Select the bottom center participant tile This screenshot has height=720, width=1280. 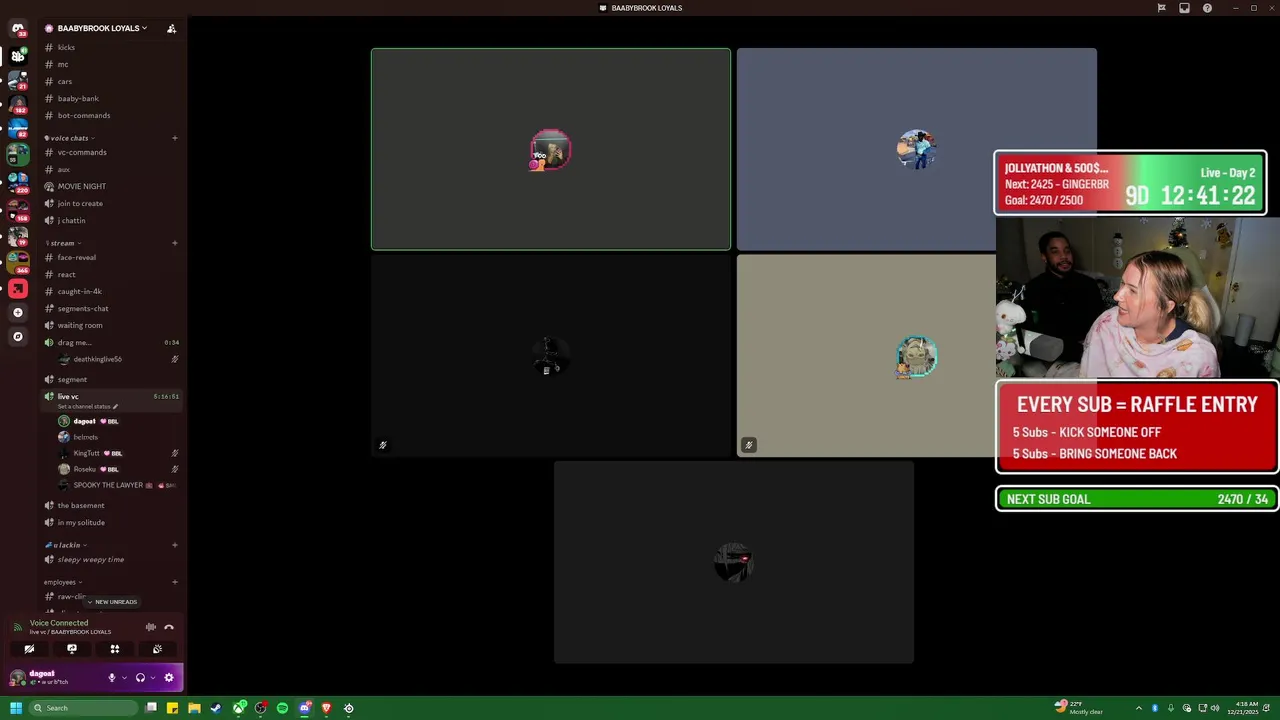click(x=734, y=562)
